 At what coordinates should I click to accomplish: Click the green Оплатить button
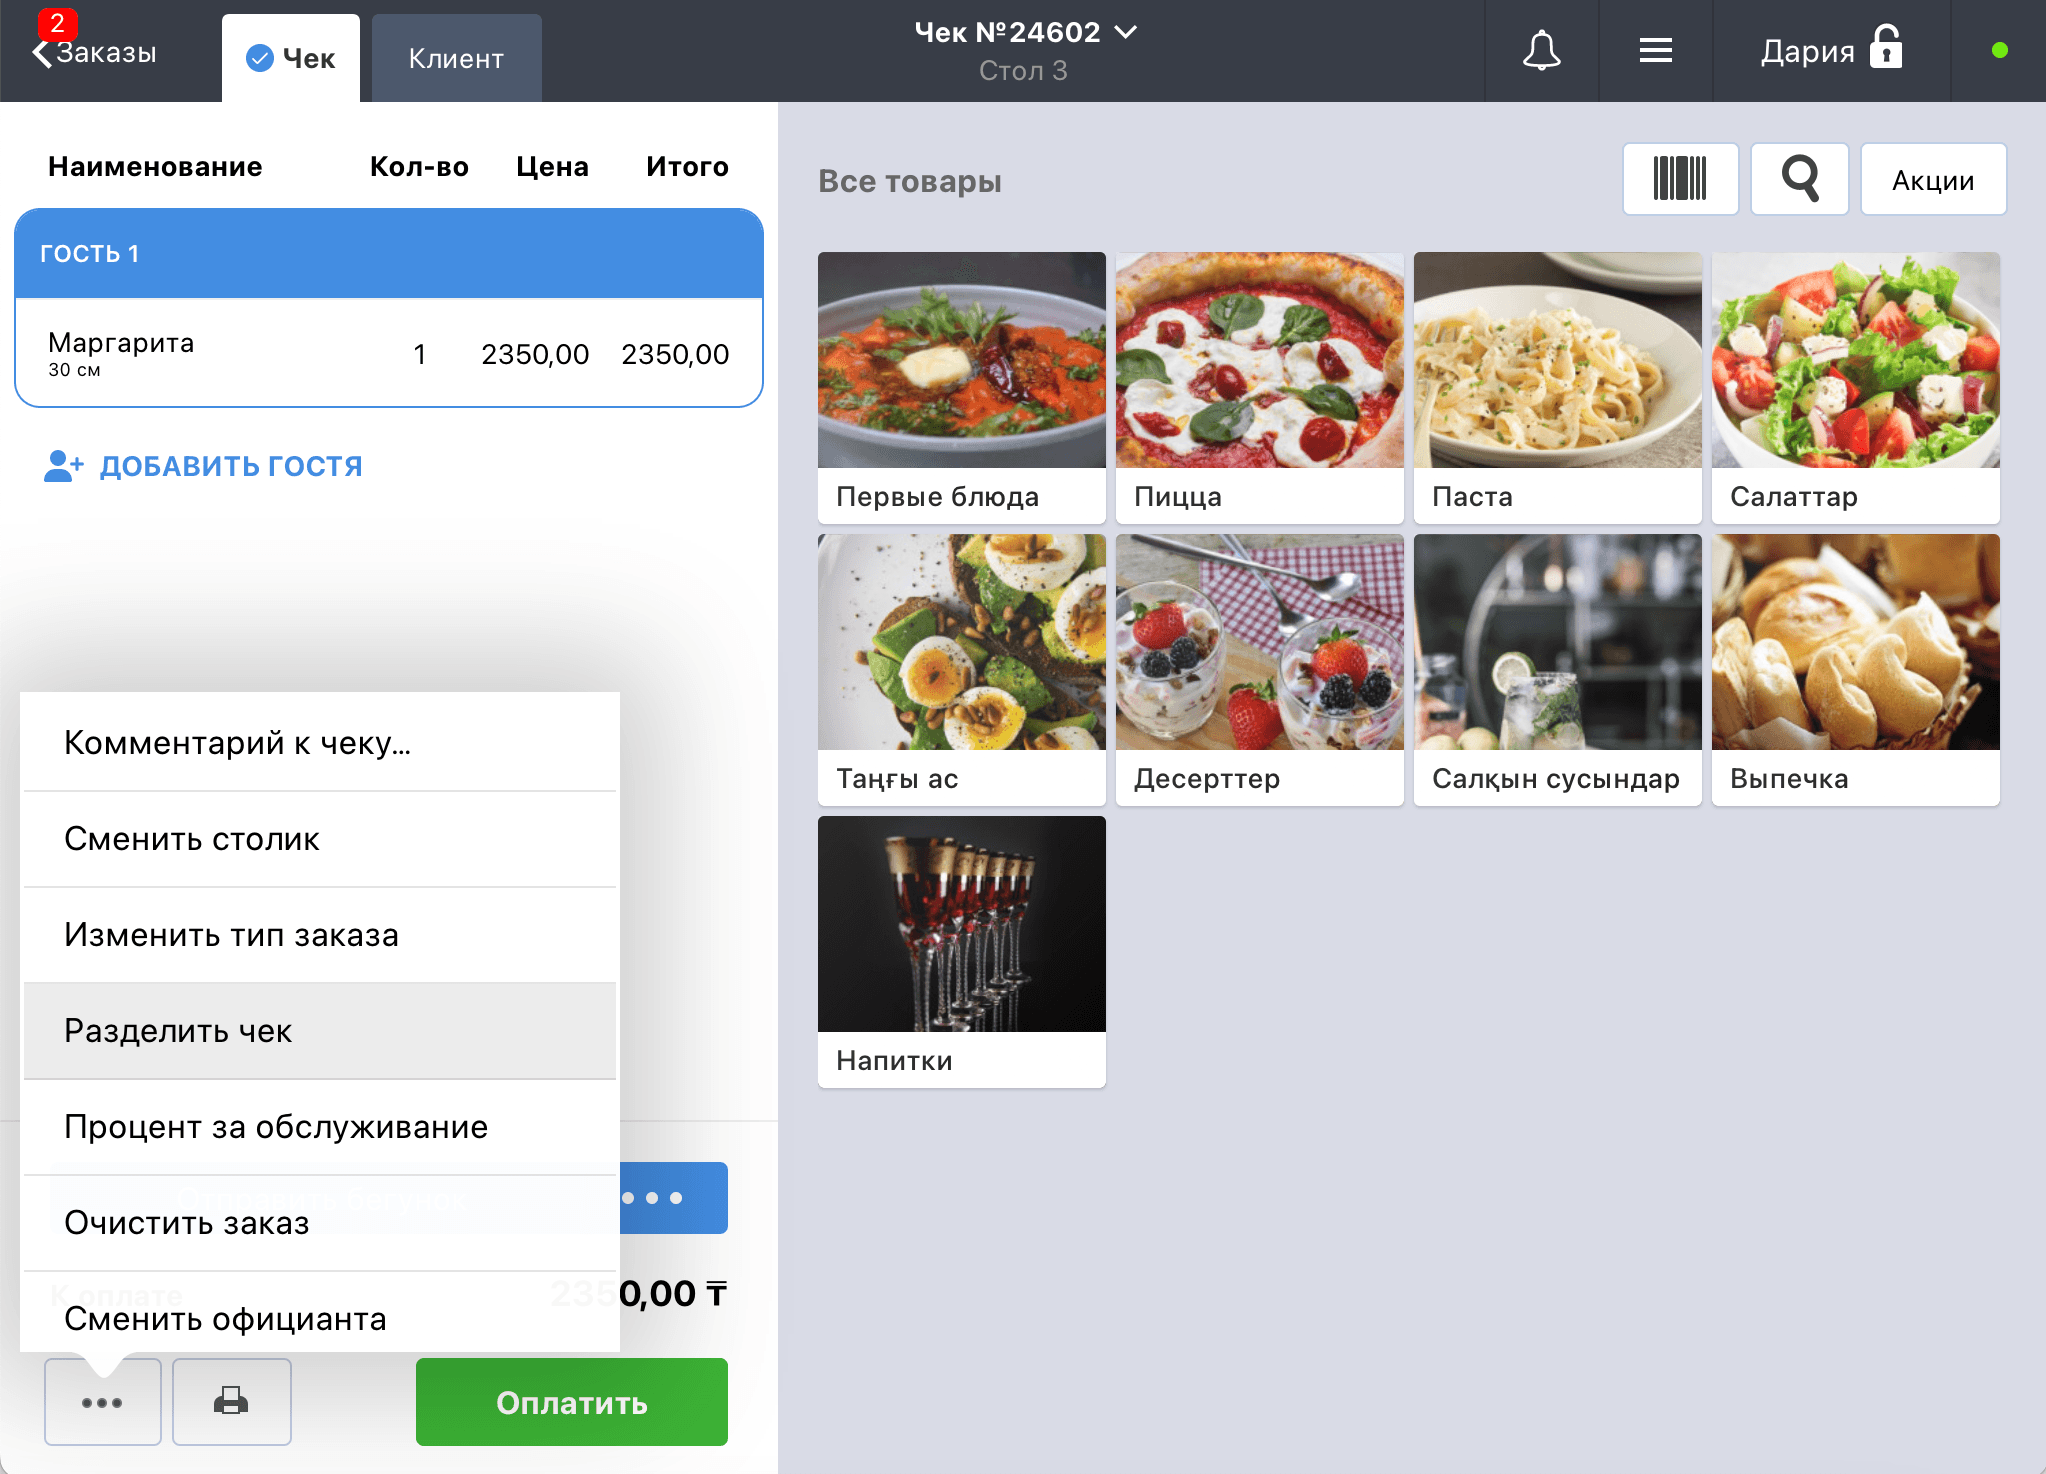(x=572, y=1402)
